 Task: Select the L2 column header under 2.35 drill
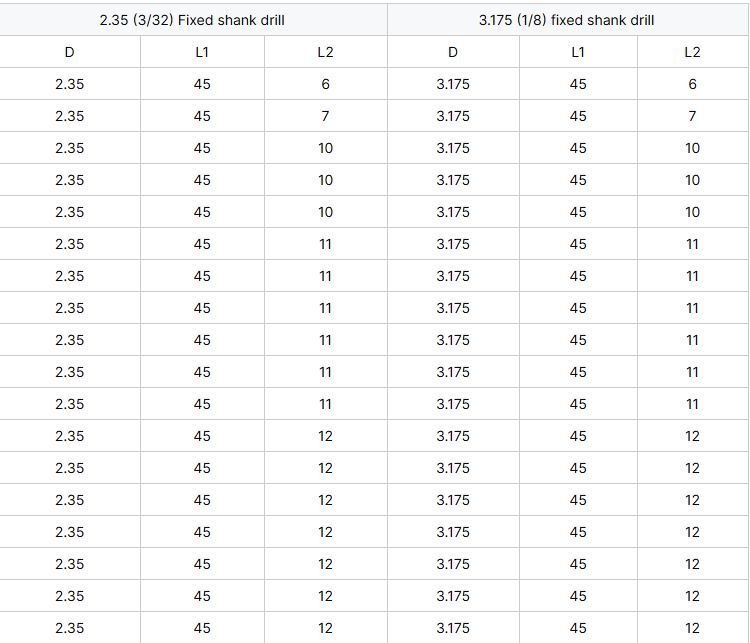click(325, 52)
